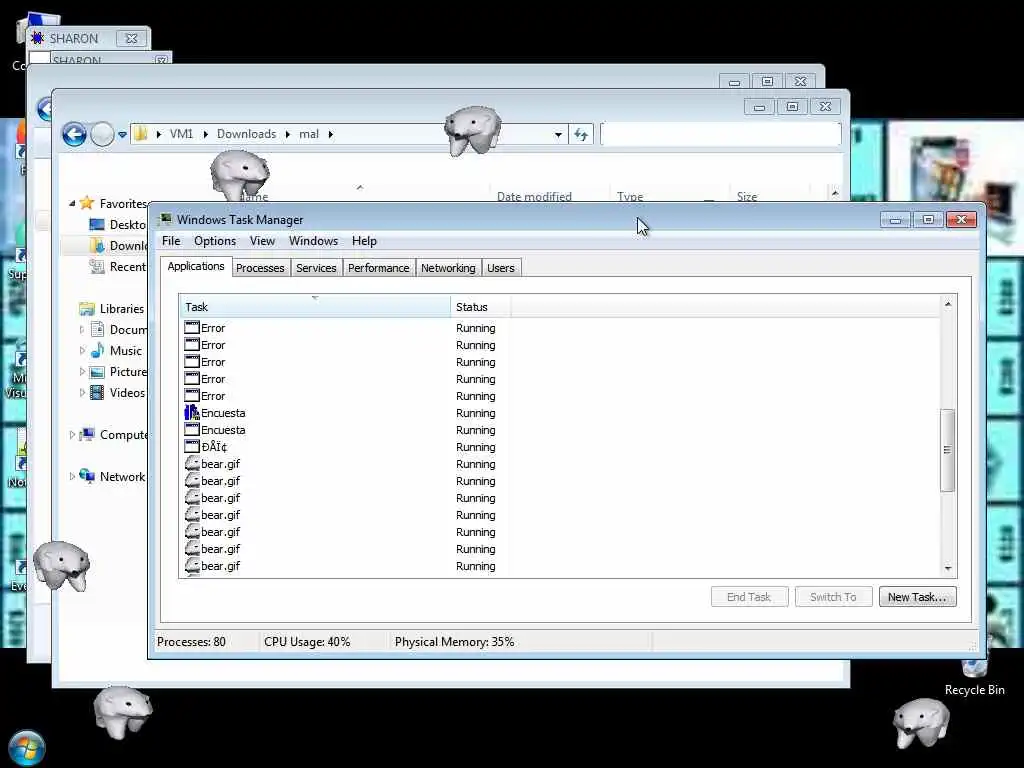Click the Libraries folder icon
Screen dimensions: 1024x768
click(x=86, y=309)
